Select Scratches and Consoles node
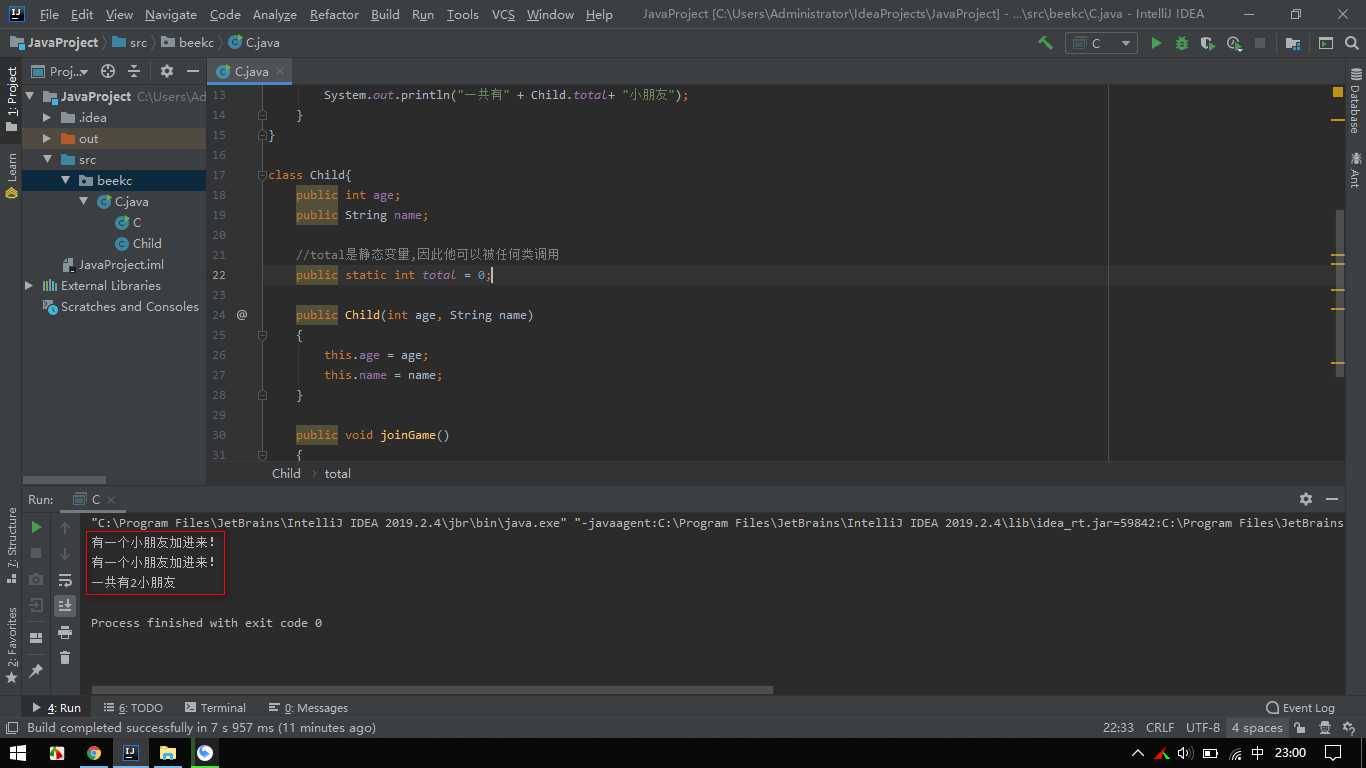This screenshot has height=768, width=1366. click(x=121, y=306)
